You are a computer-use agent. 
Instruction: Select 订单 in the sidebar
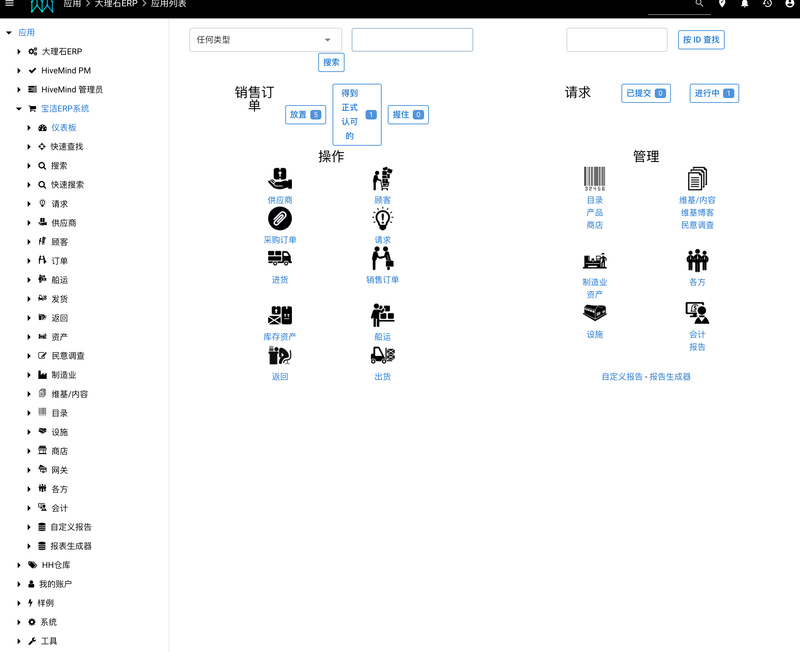(60, 261)
